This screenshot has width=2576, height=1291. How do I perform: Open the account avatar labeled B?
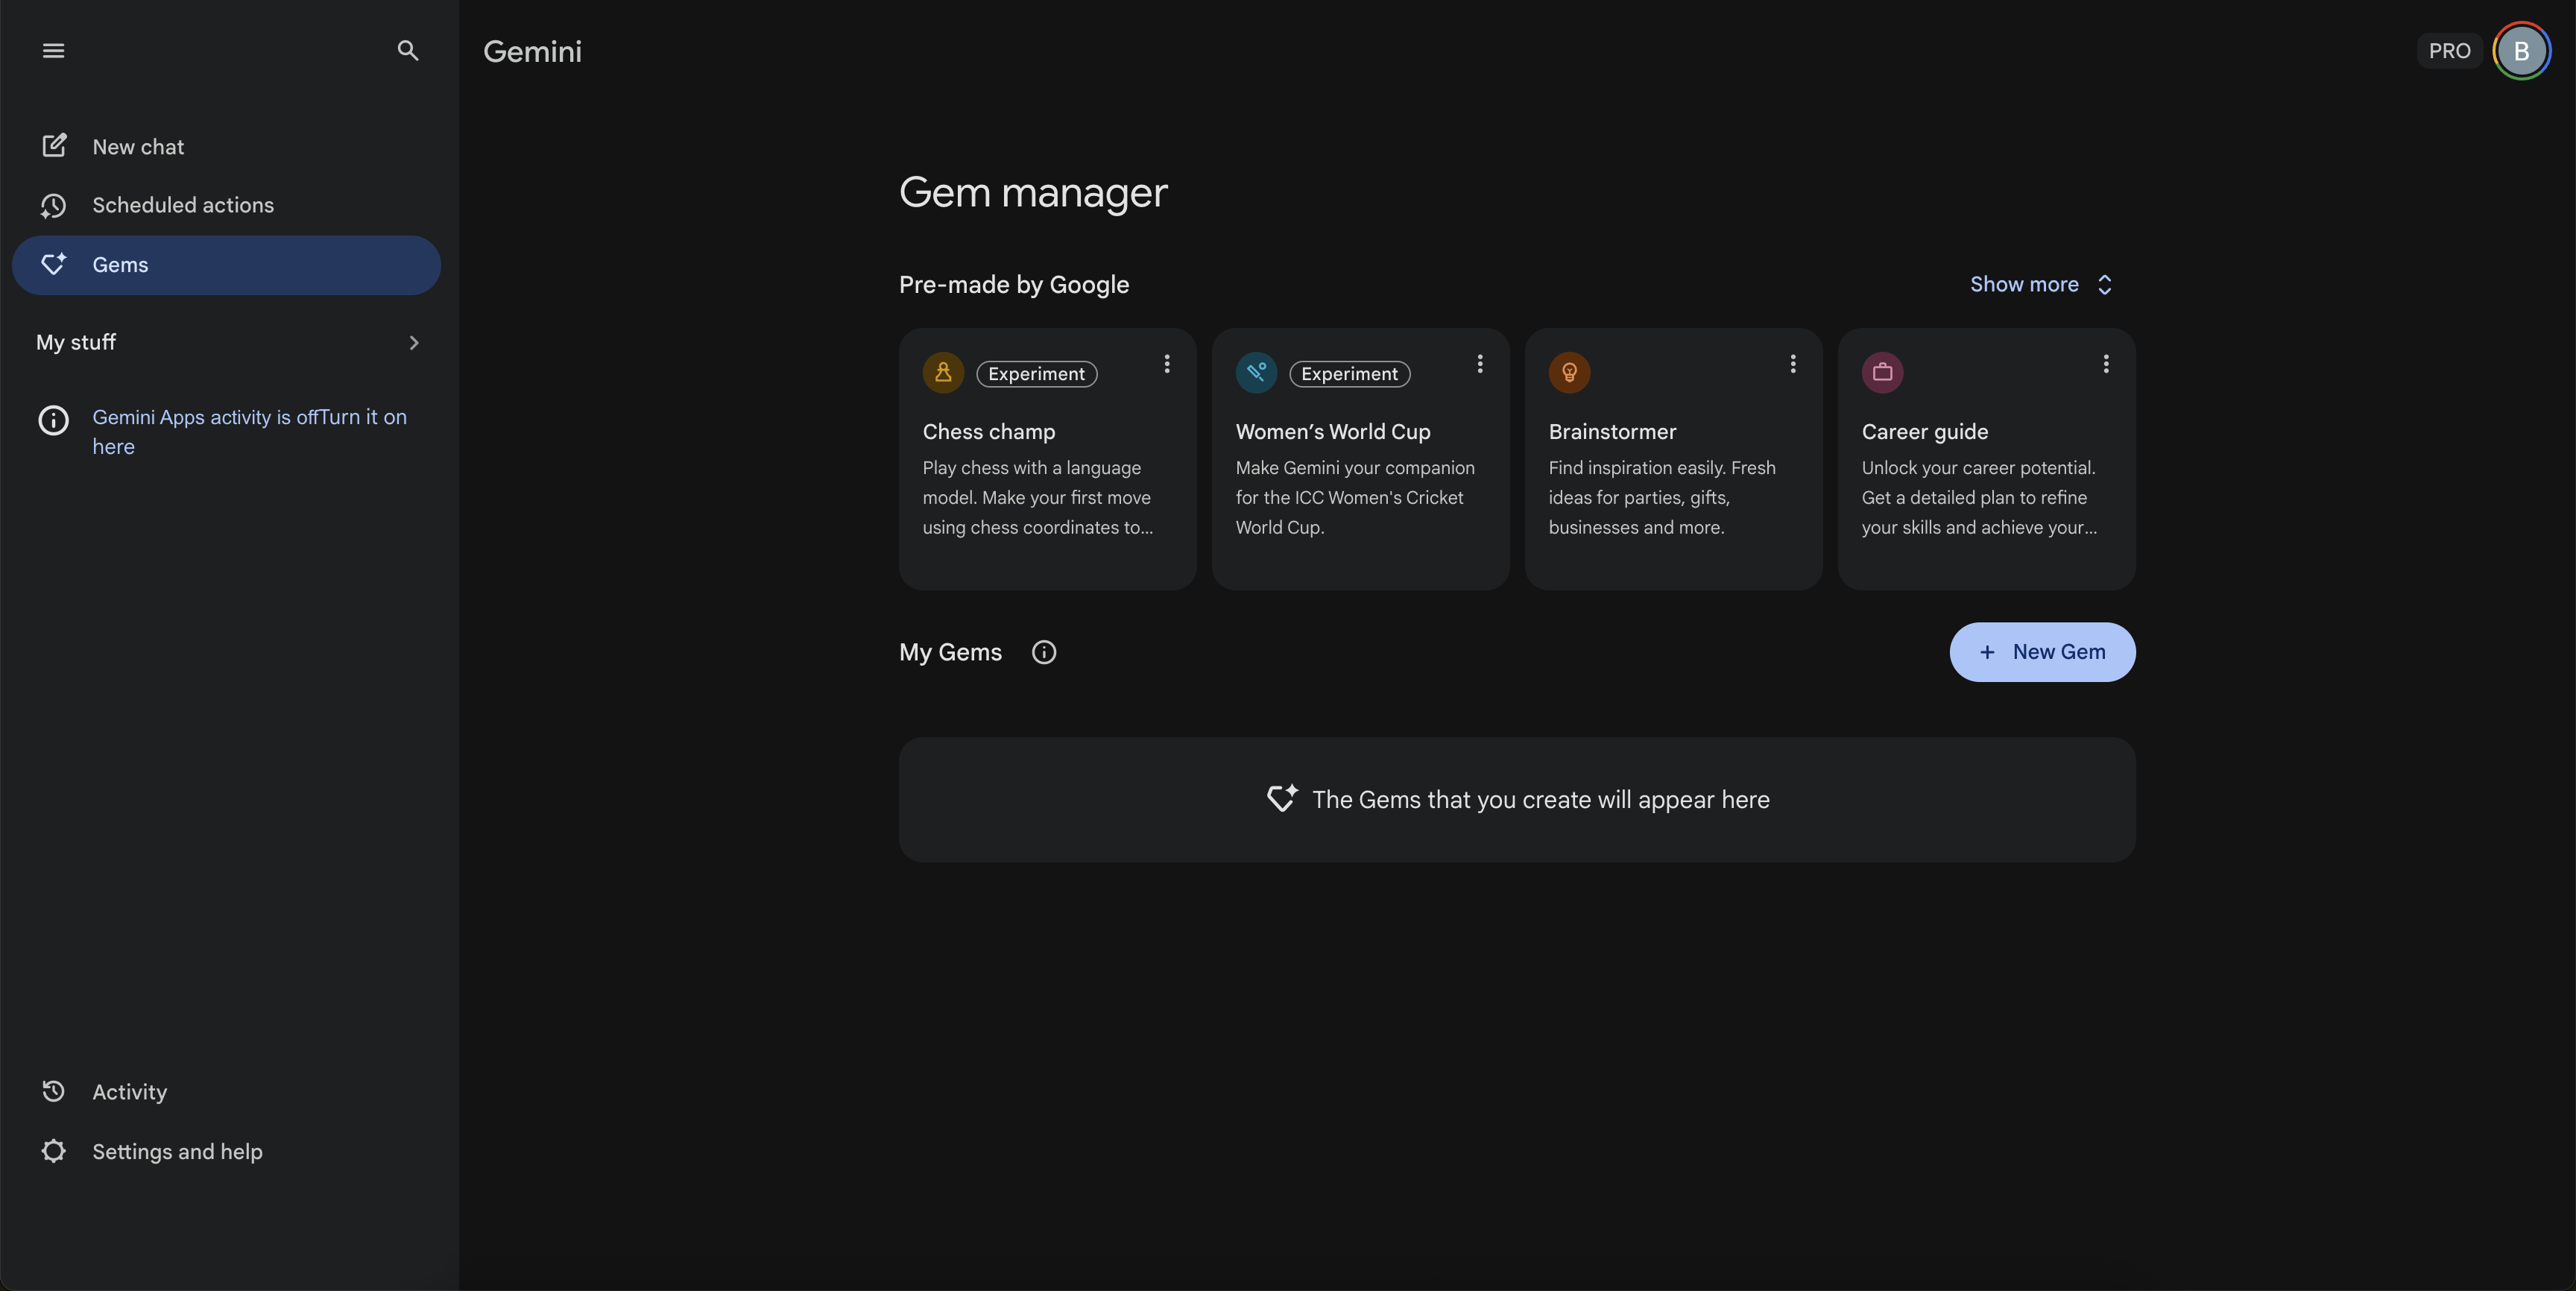tap(2521, 51)
